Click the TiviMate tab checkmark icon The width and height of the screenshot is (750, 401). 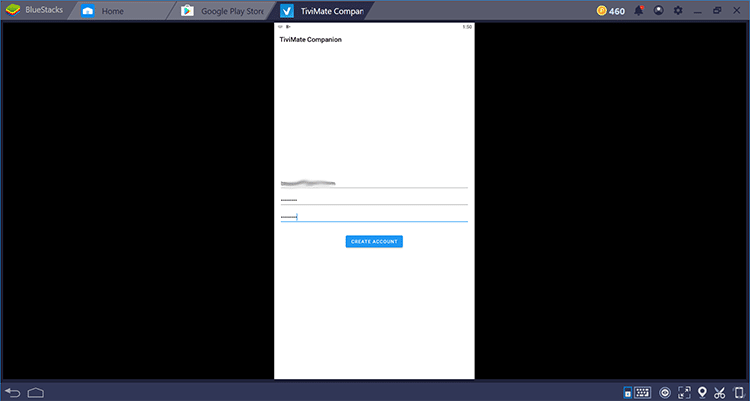click(x=287, y=11)
